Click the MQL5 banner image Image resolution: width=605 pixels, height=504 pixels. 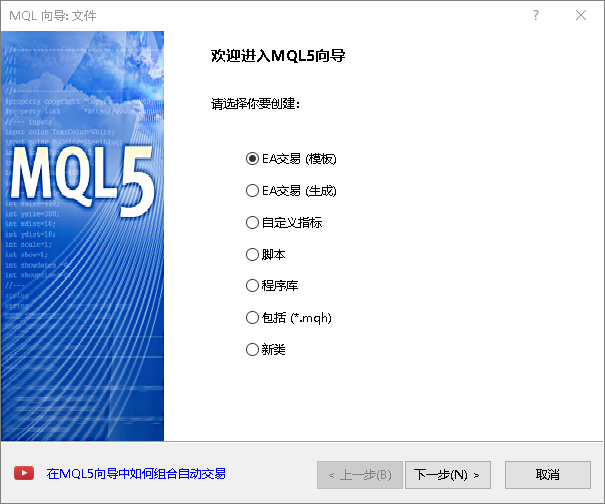(x=82, y=236)
